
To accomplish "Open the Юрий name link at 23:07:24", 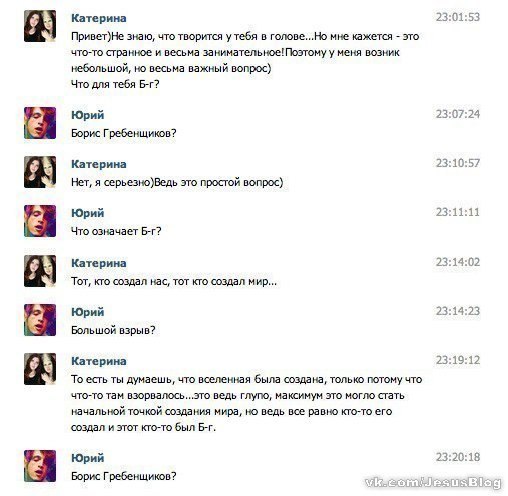I will 88,115.
